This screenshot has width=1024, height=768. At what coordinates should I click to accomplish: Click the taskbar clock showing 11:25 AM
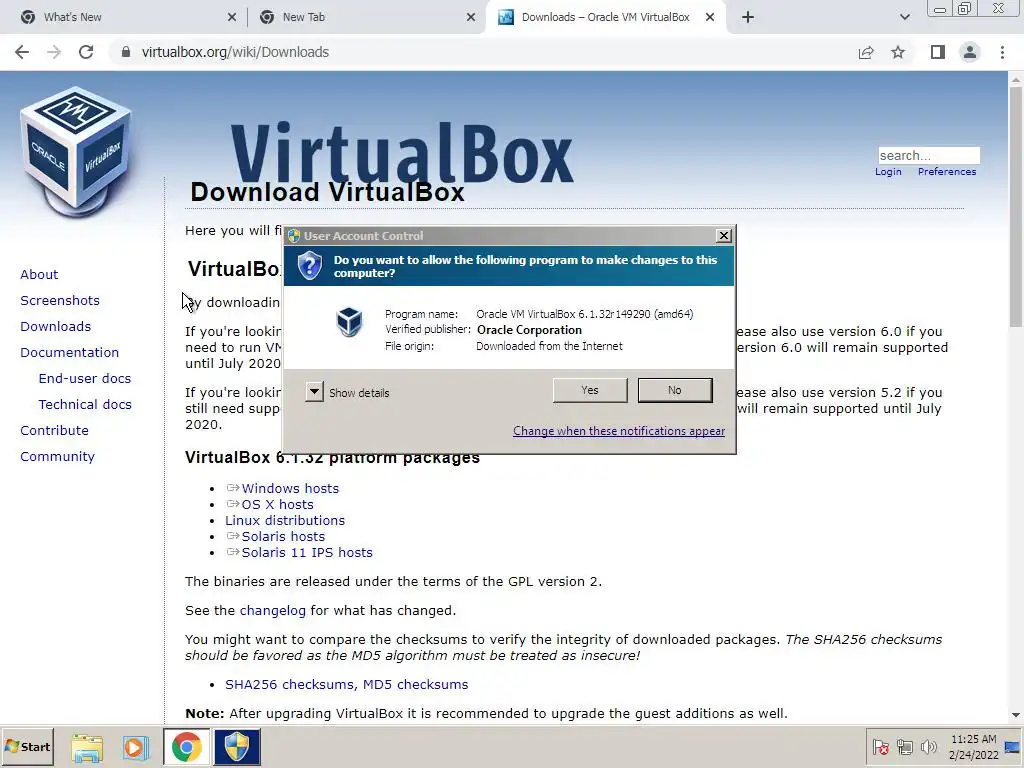point(974,747)
